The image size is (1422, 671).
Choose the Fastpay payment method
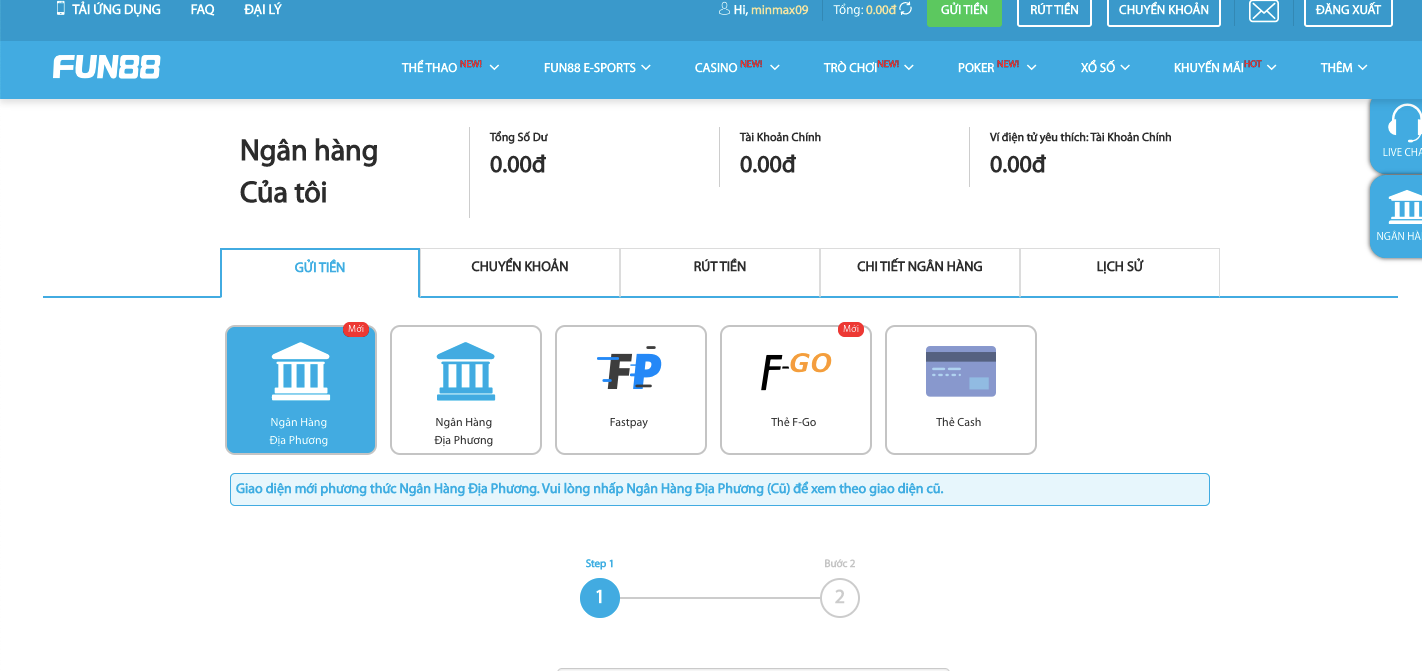[x=631, y=390]
